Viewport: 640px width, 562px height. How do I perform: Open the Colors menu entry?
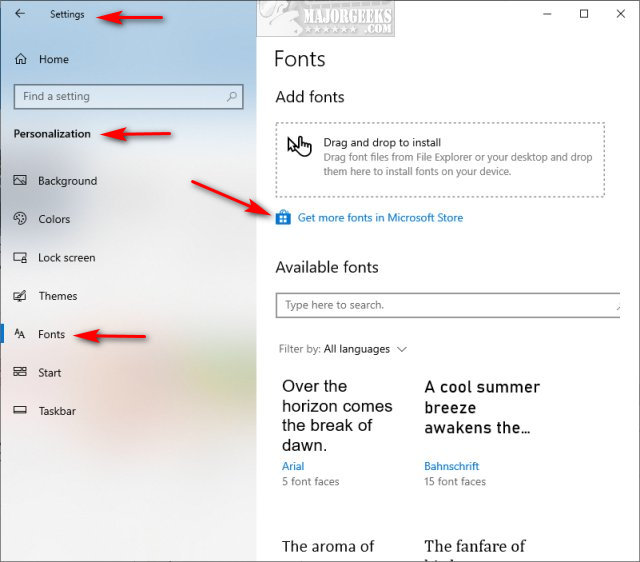(54, 219)
